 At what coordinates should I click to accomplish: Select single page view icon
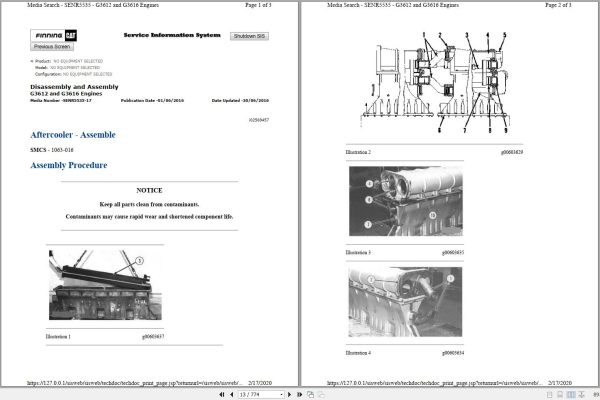click(x=549, y=395)
